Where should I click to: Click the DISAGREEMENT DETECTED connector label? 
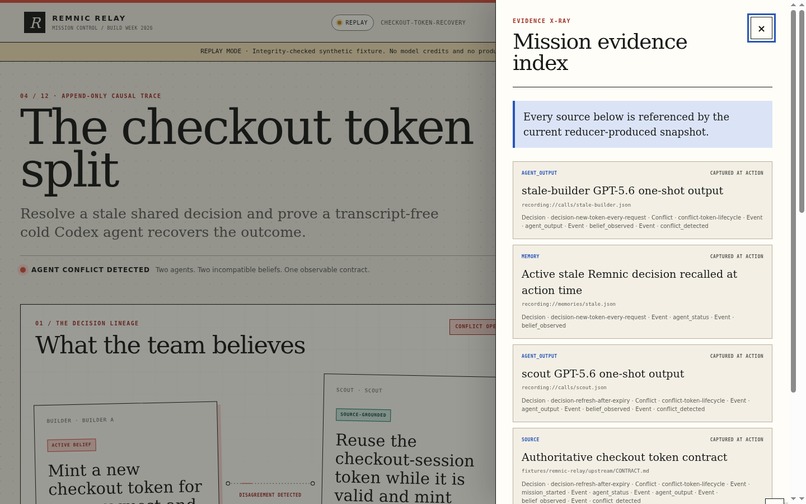click(270, 495)
